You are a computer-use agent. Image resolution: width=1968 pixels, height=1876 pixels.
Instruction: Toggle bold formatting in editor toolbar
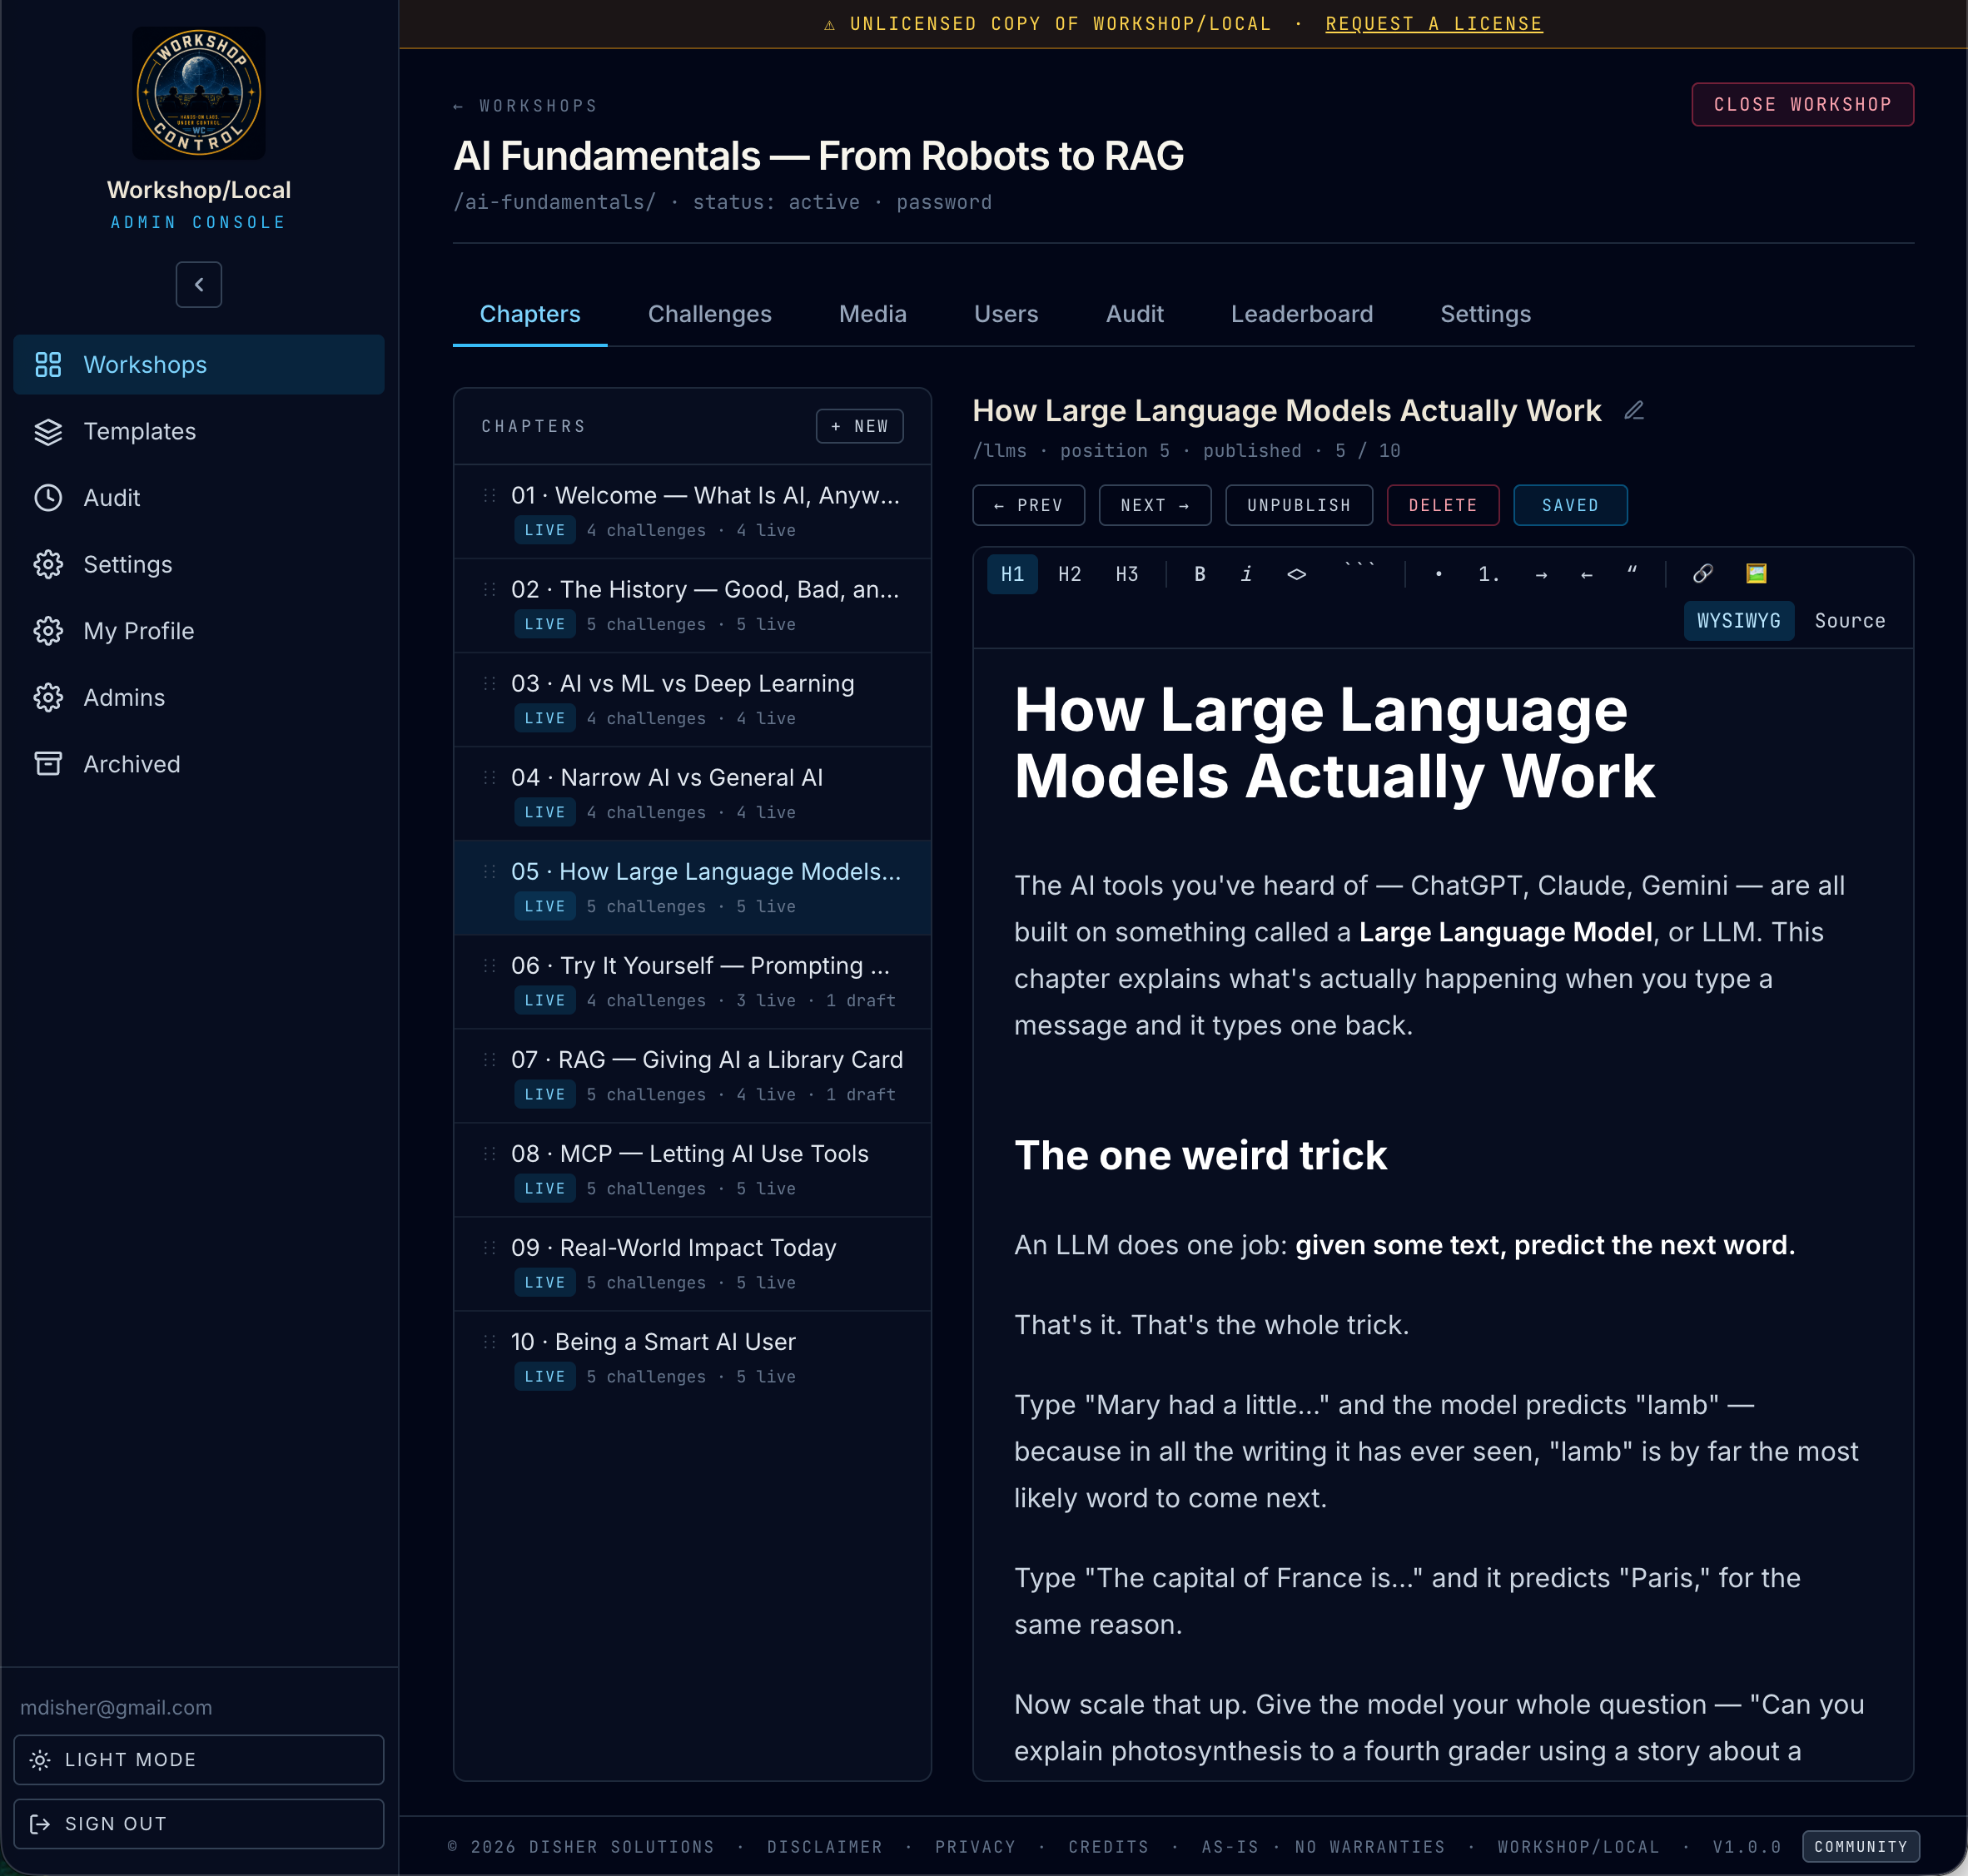[x=1199, y=574]
